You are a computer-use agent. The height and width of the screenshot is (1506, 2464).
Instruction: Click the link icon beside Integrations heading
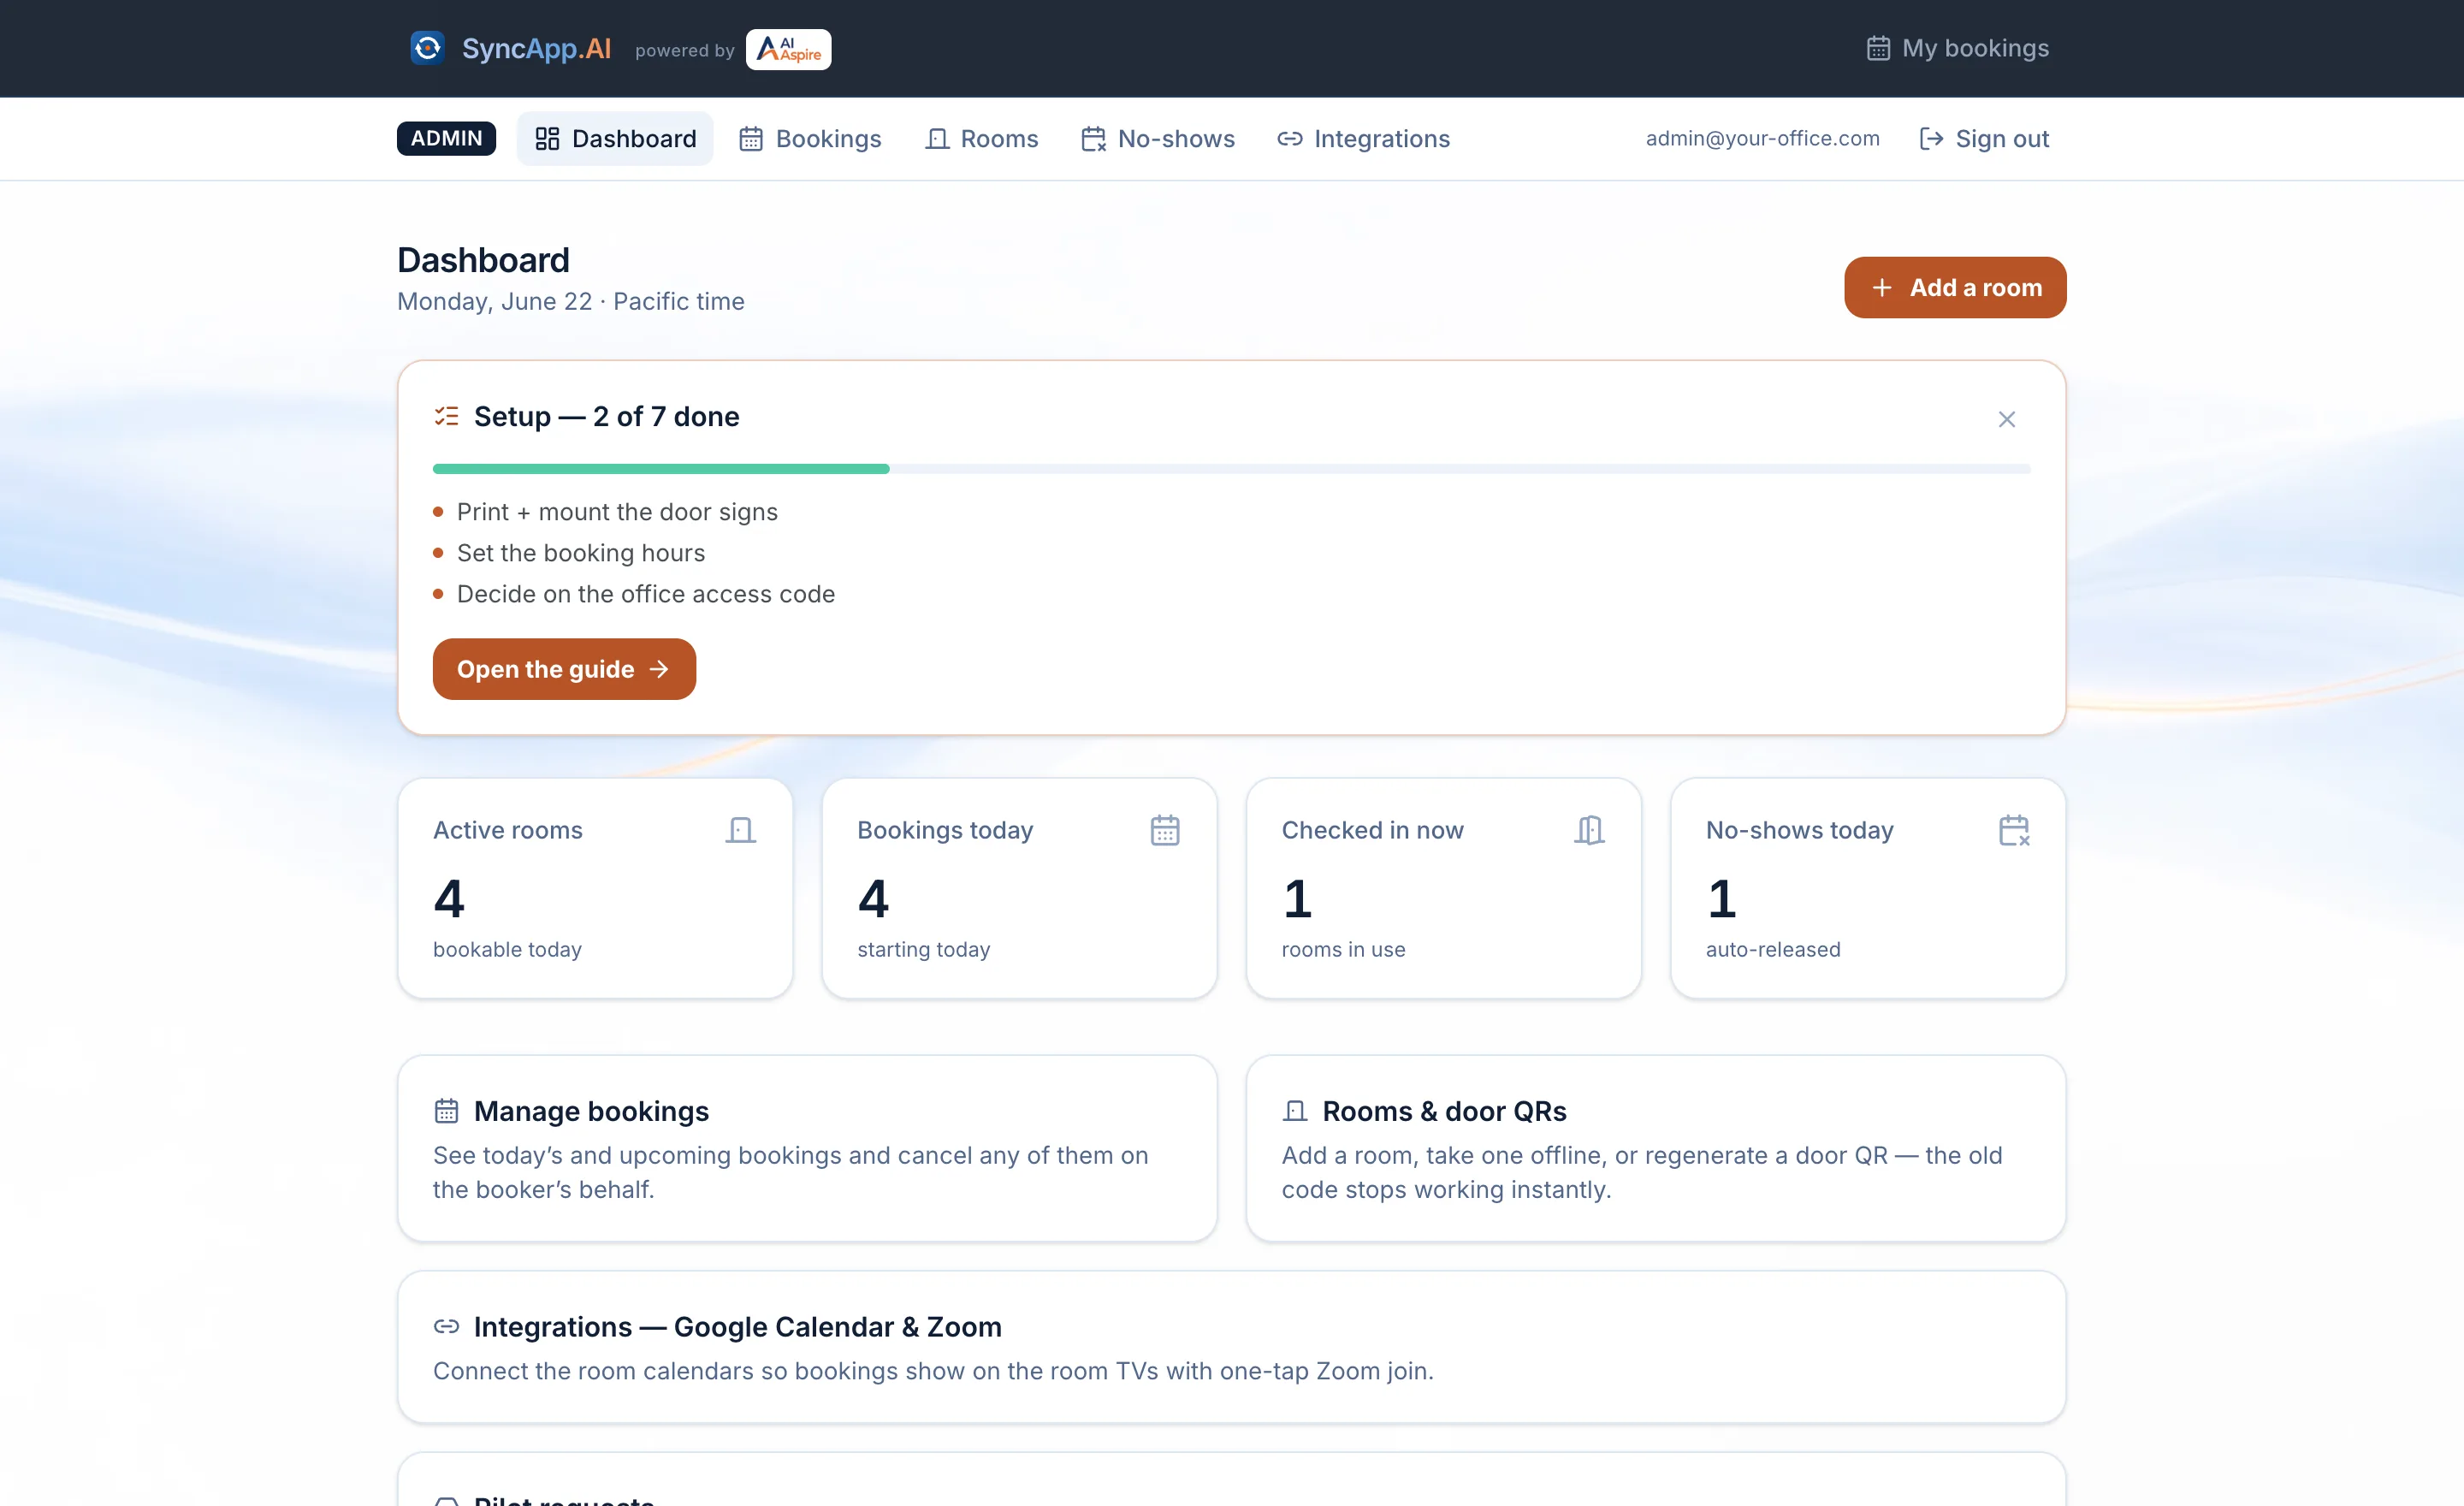coord(446,1326)
